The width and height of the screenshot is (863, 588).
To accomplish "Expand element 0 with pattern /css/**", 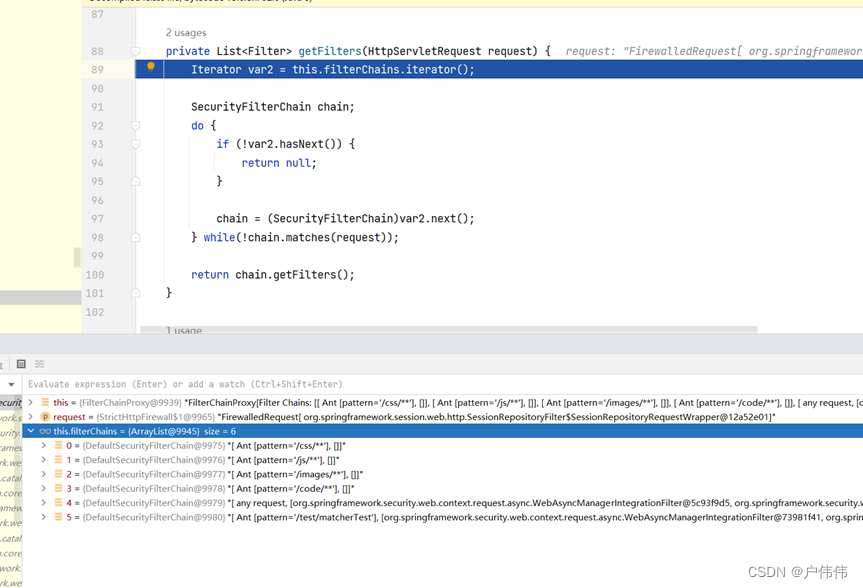I will (x=43, y=445).
